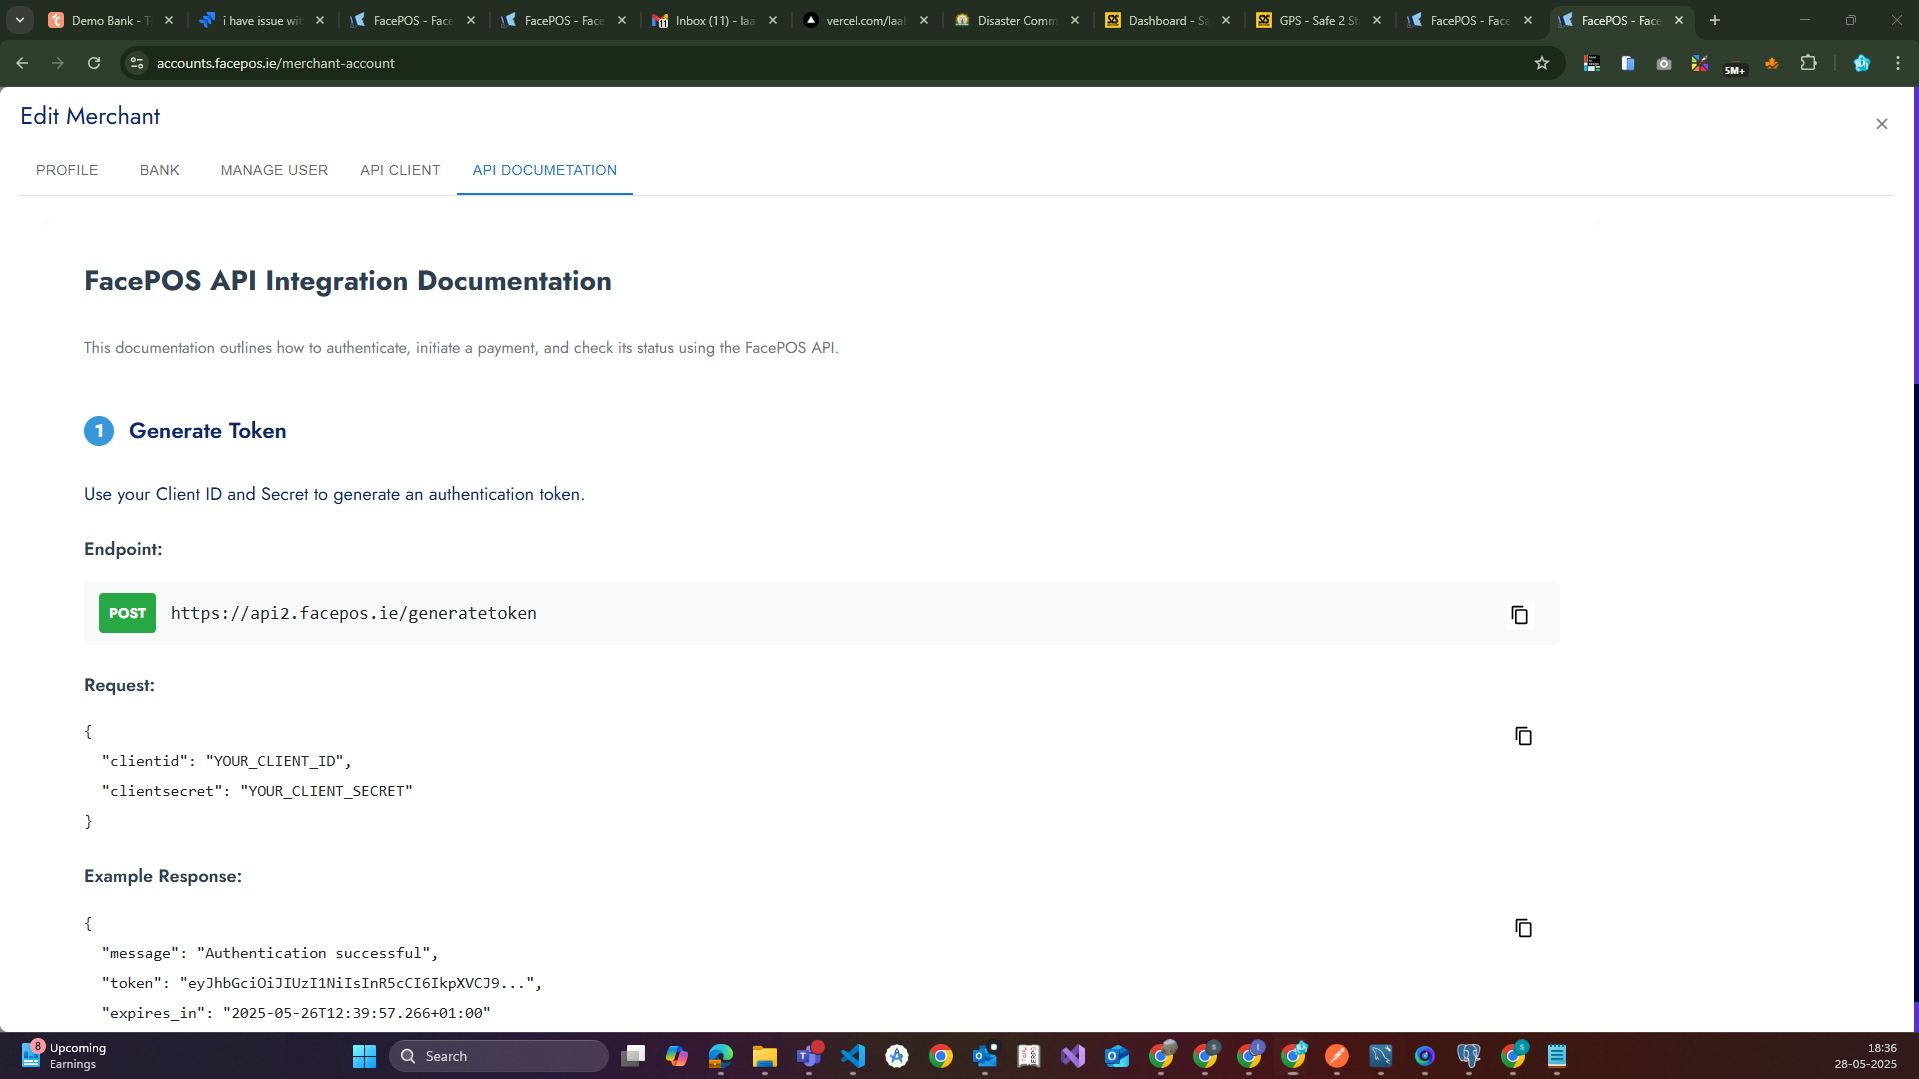Open Microsoft Edge from the taskbar
Screen dimensions: 1919x1079
pos(721,1056)
